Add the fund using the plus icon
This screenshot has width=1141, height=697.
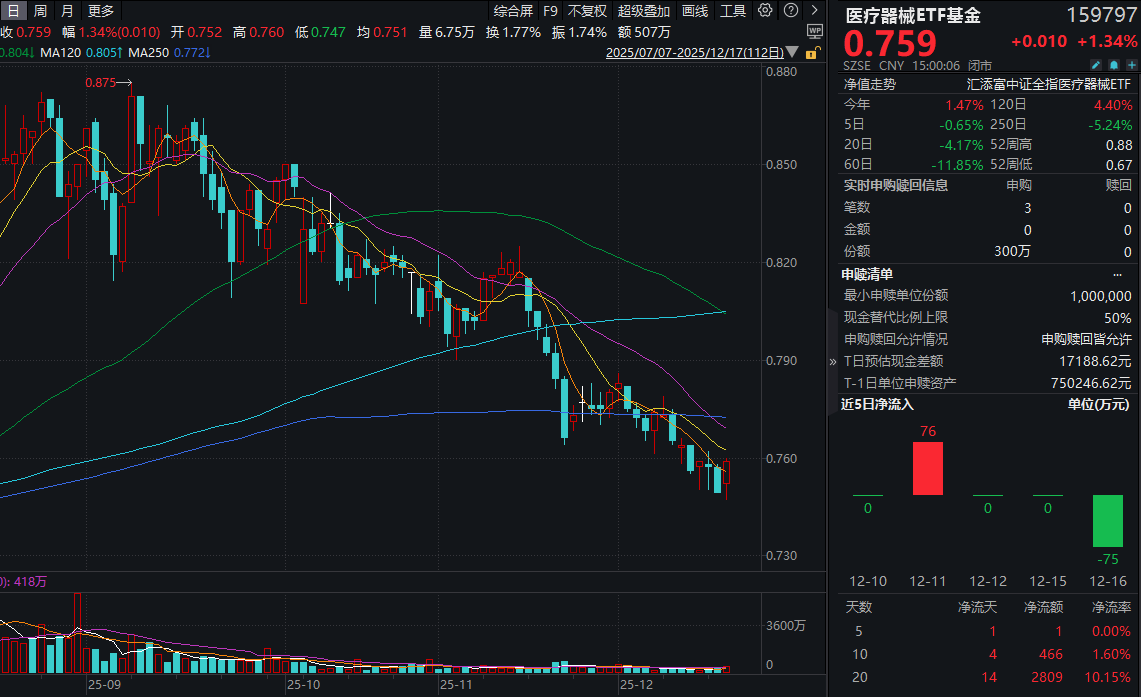click(1131, 65)
